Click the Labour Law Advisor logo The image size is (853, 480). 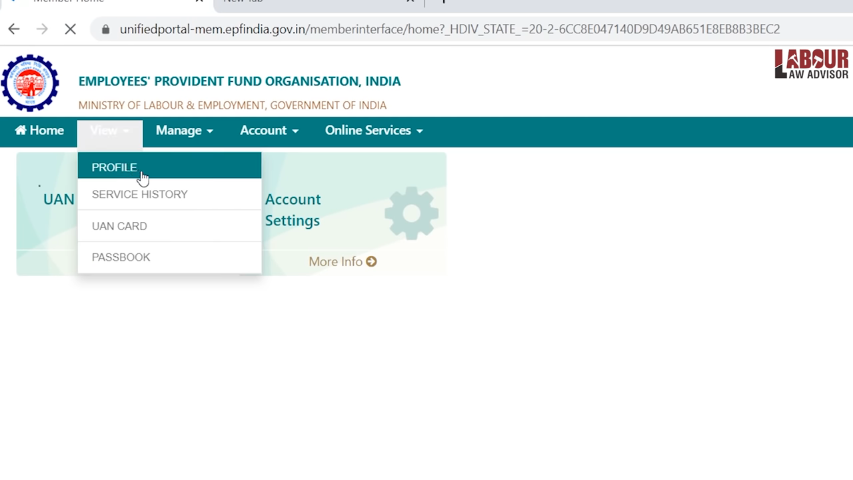pos(812,64)
